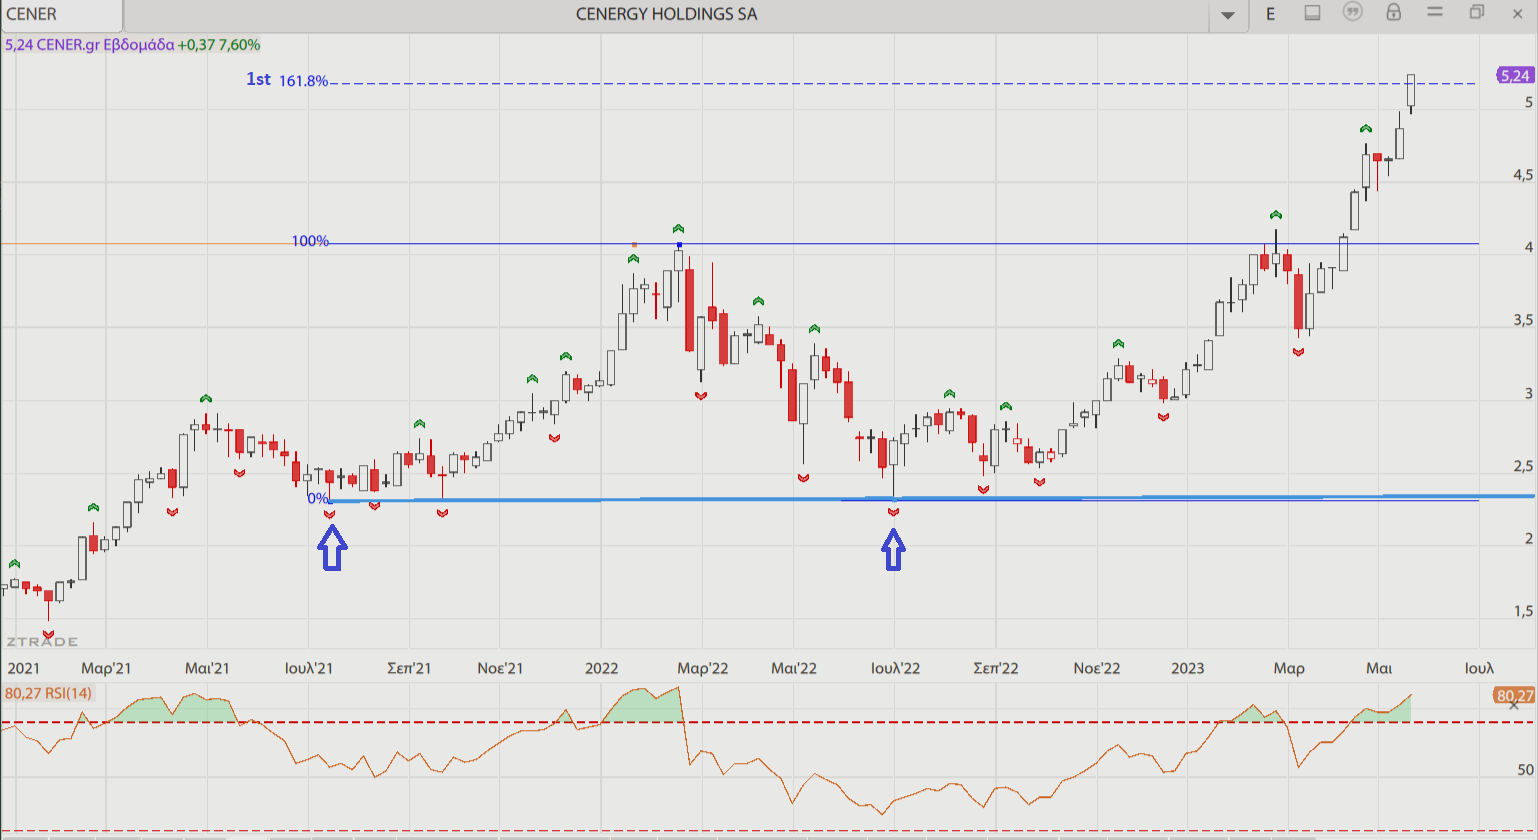
Task: Select the orange 80,27 RSI value tag
Action: (1514, 696)
